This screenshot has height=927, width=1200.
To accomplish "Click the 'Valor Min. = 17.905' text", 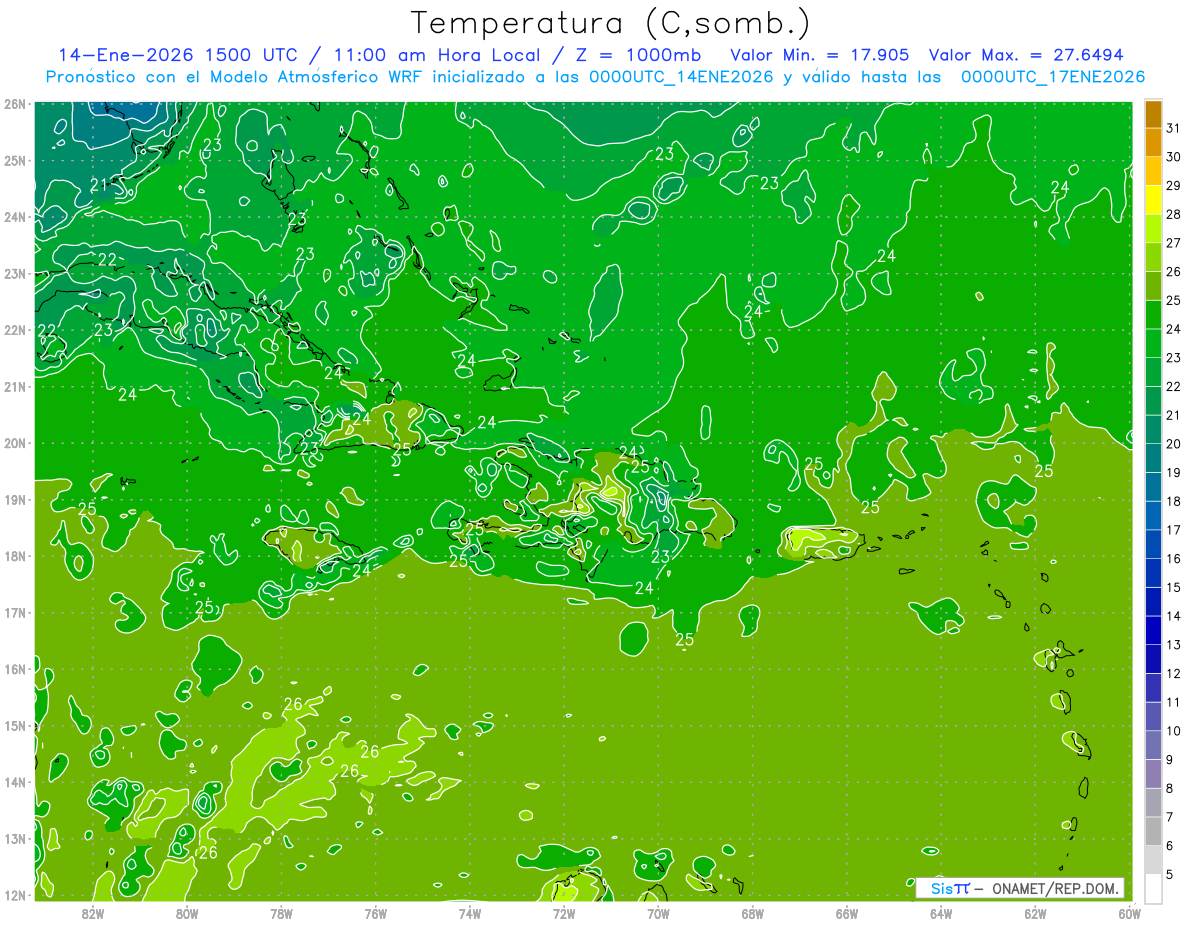I will click(820, 55).
